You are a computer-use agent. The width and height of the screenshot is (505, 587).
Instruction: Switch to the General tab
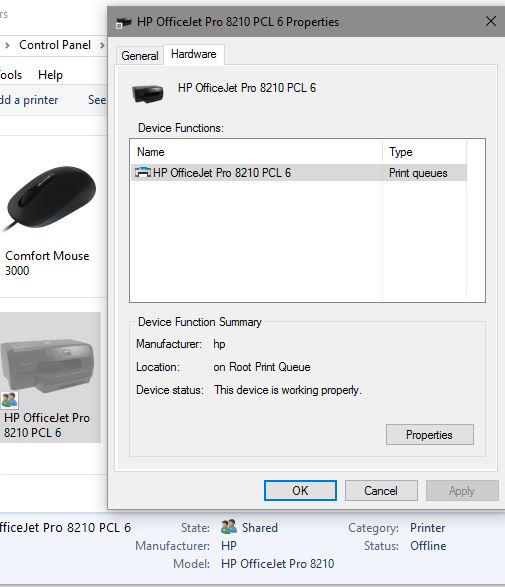[140, 56]
